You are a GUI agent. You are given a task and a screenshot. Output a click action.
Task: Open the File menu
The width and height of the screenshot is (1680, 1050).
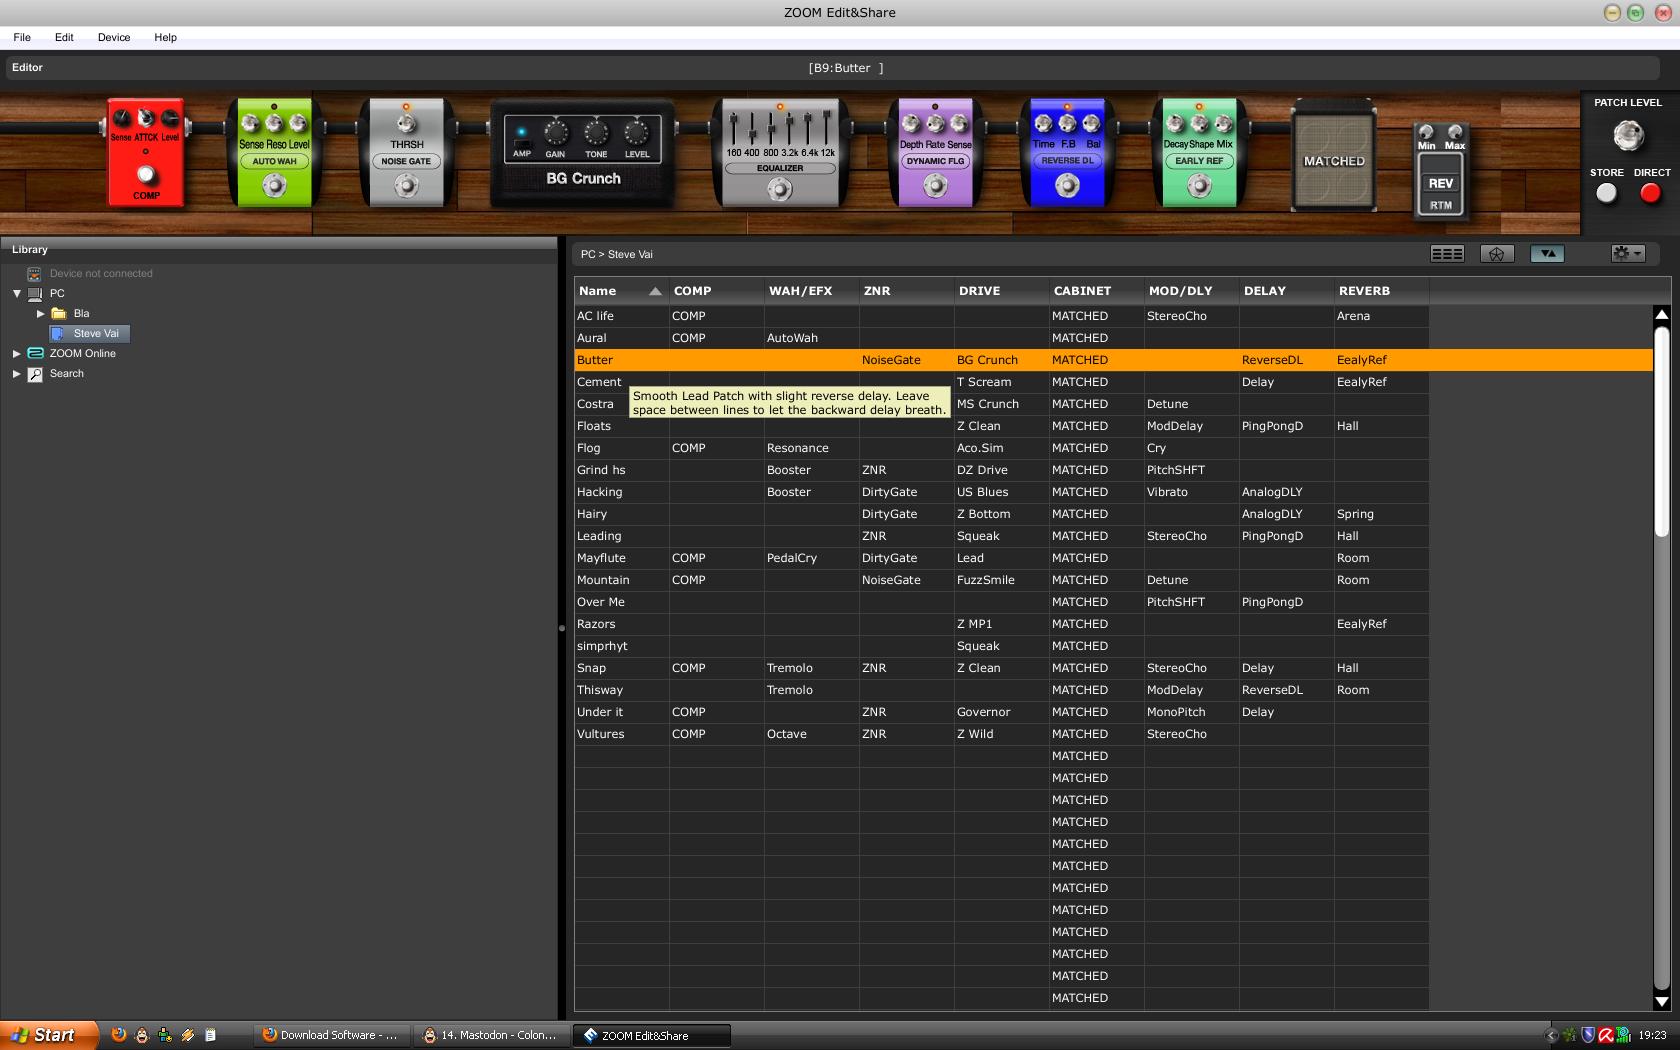click(x=22, y=37)
